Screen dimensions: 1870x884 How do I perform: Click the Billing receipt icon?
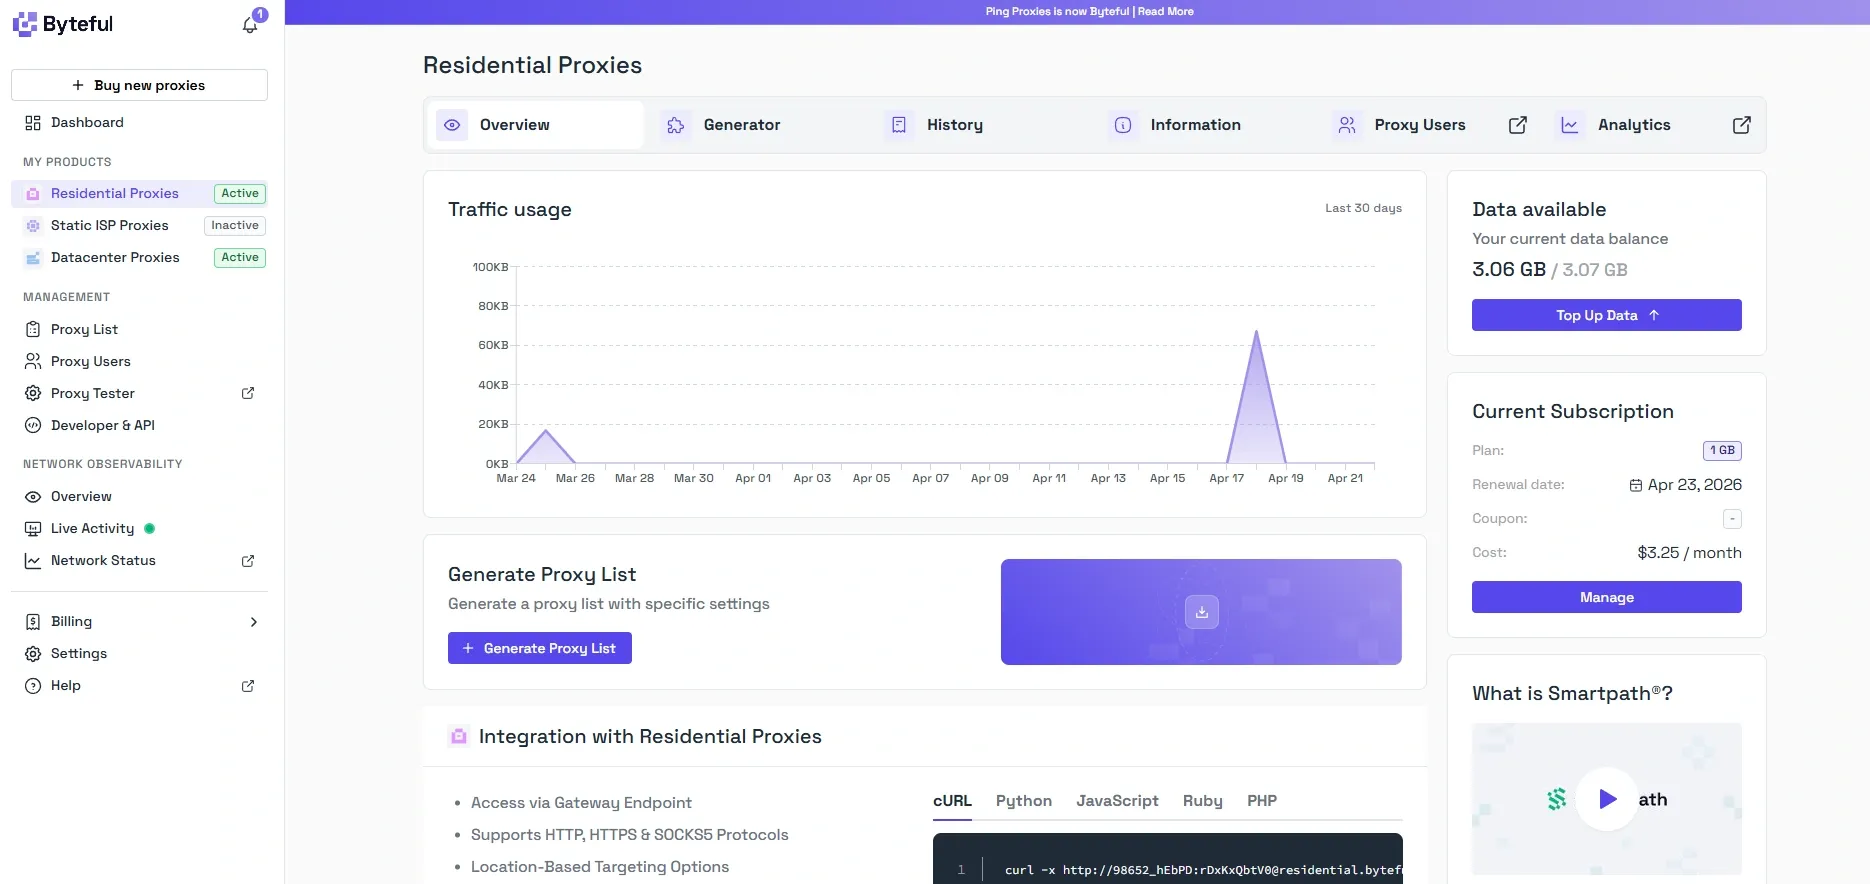33,622
